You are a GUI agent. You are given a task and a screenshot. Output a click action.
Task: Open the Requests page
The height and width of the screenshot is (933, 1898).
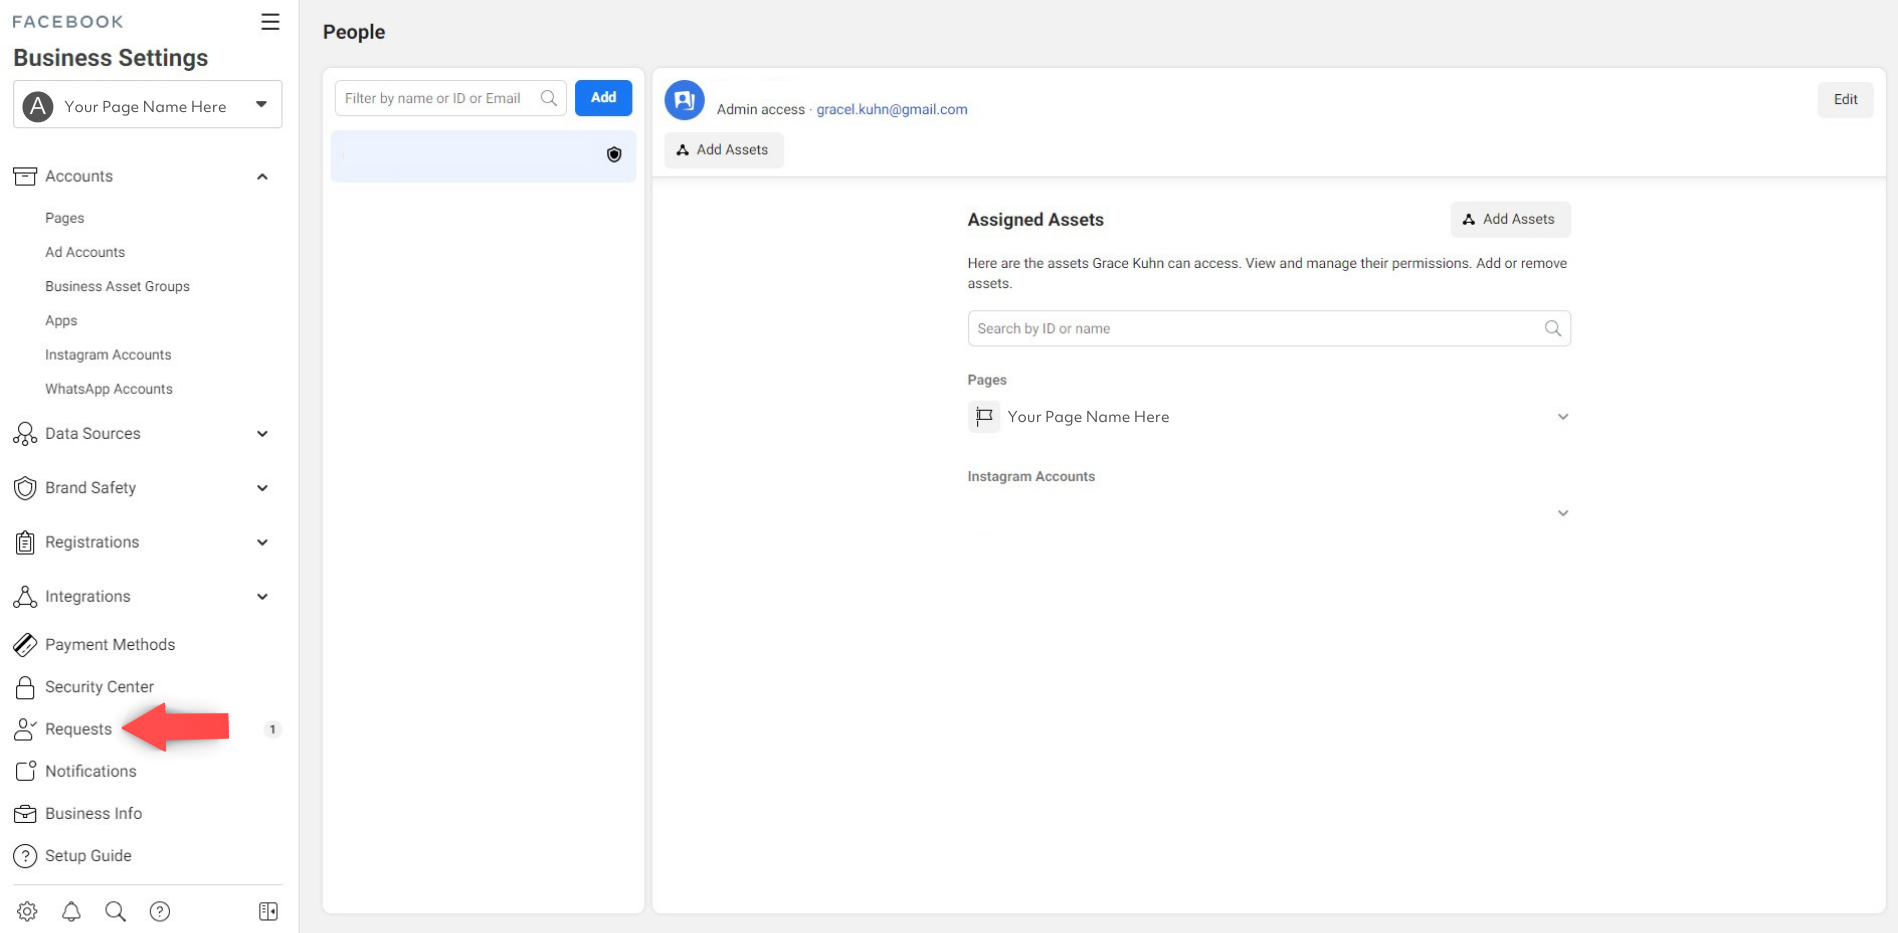(x=78, y=729)
